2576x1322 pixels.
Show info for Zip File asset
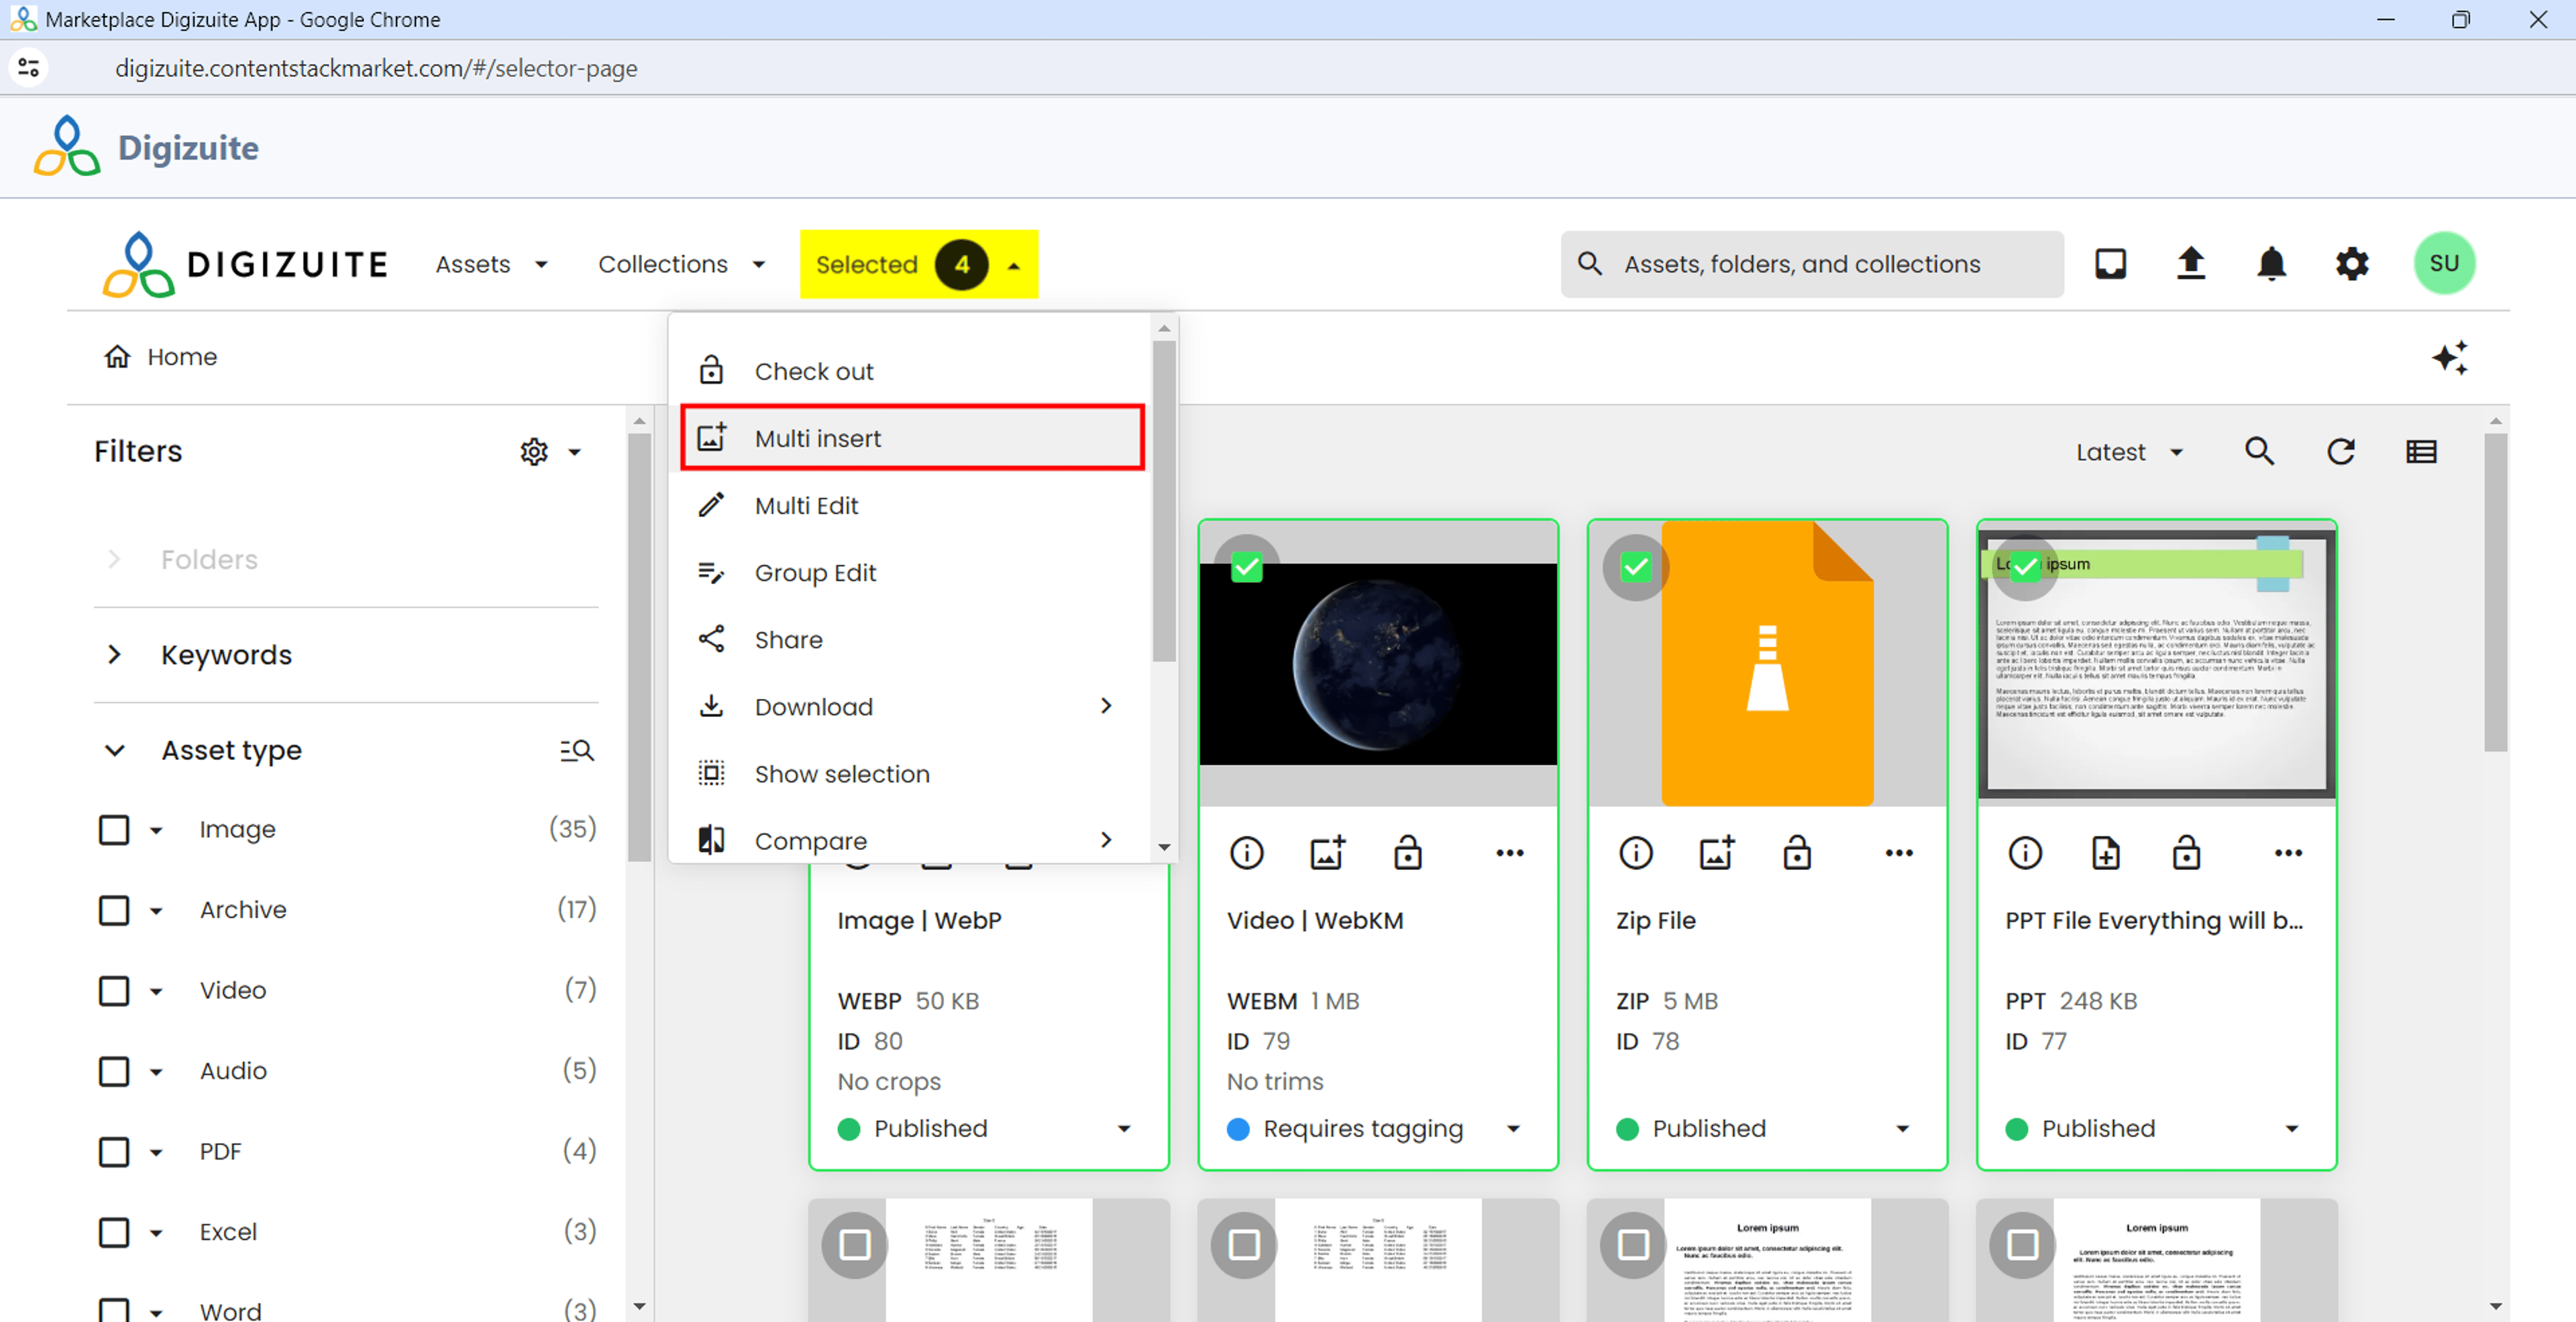[1636, 853]
